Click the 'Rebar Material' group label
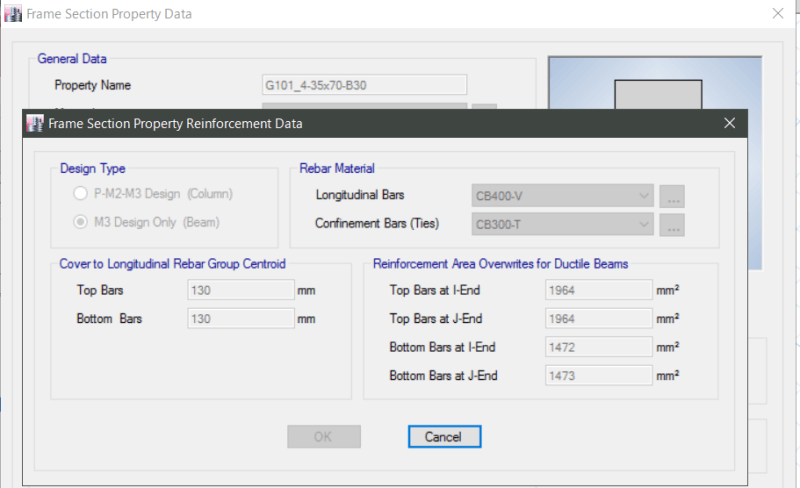This screenshot has width=800, height=488. [337, 168]
